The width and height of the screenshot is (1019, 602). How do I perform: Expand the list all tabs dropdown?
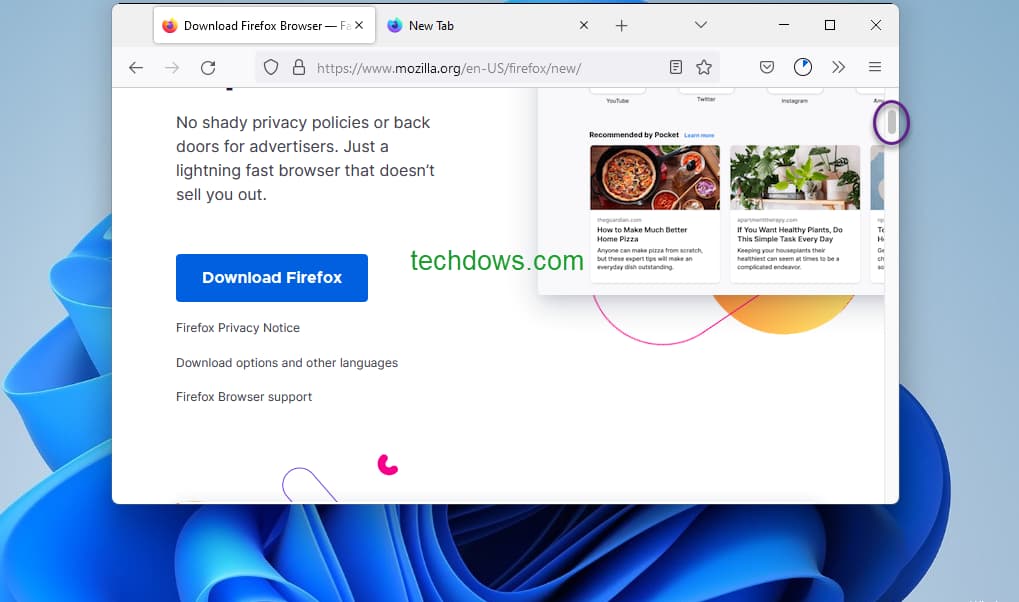click(700, 25)
